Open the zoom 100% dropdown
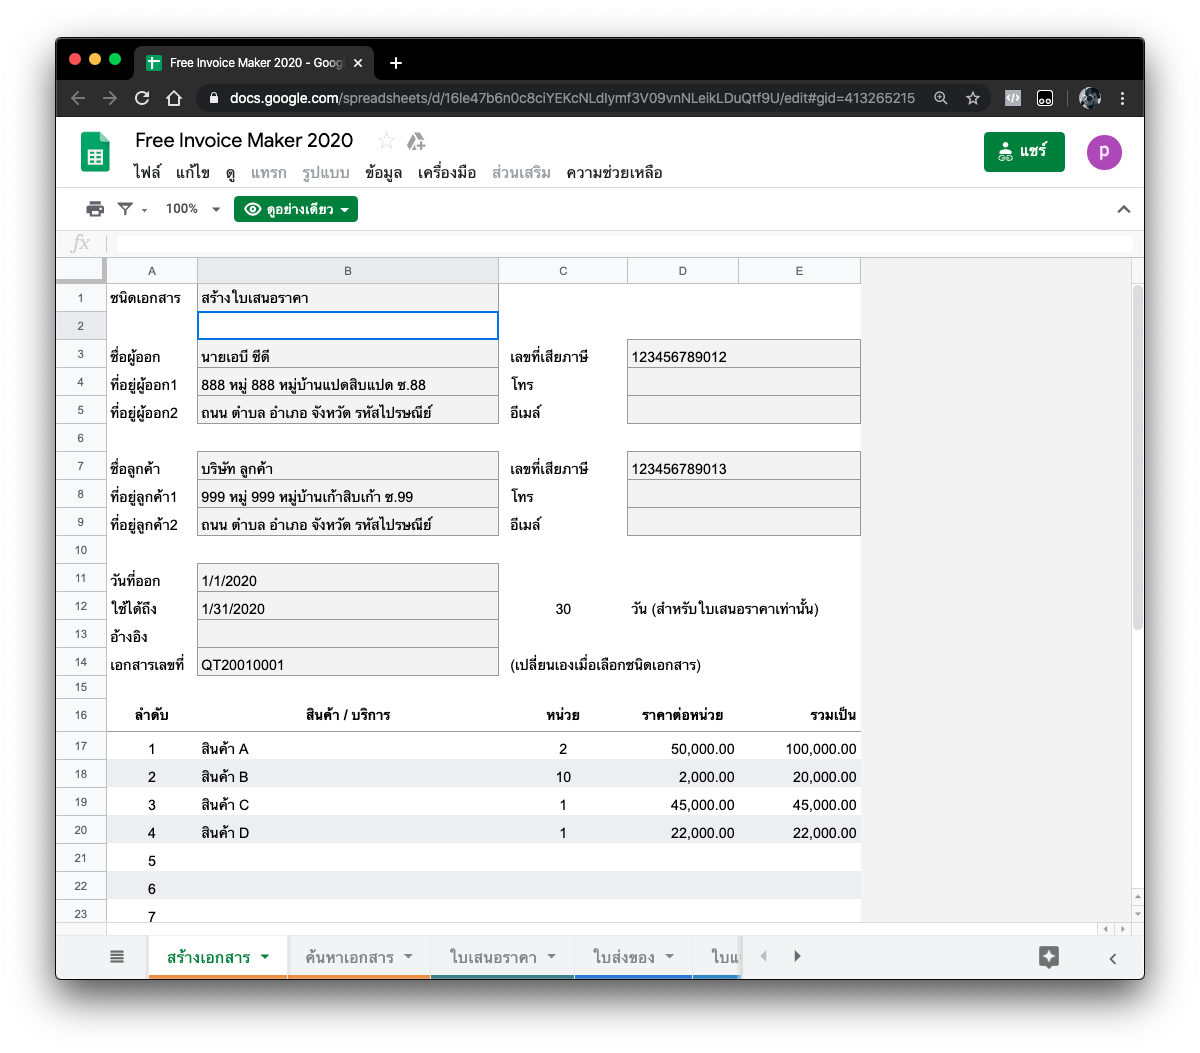 click(x=192, y=209)
